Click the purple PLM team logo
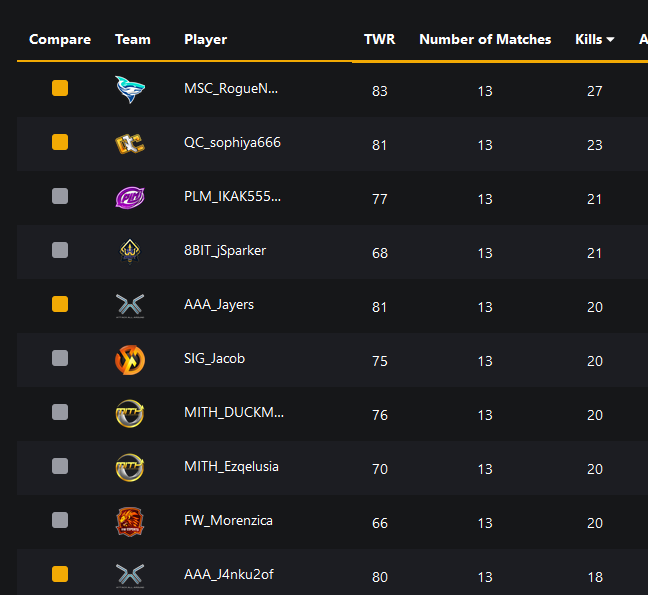Screen dimensions: 648x595 pyautogui.click(x=130, y=198)
